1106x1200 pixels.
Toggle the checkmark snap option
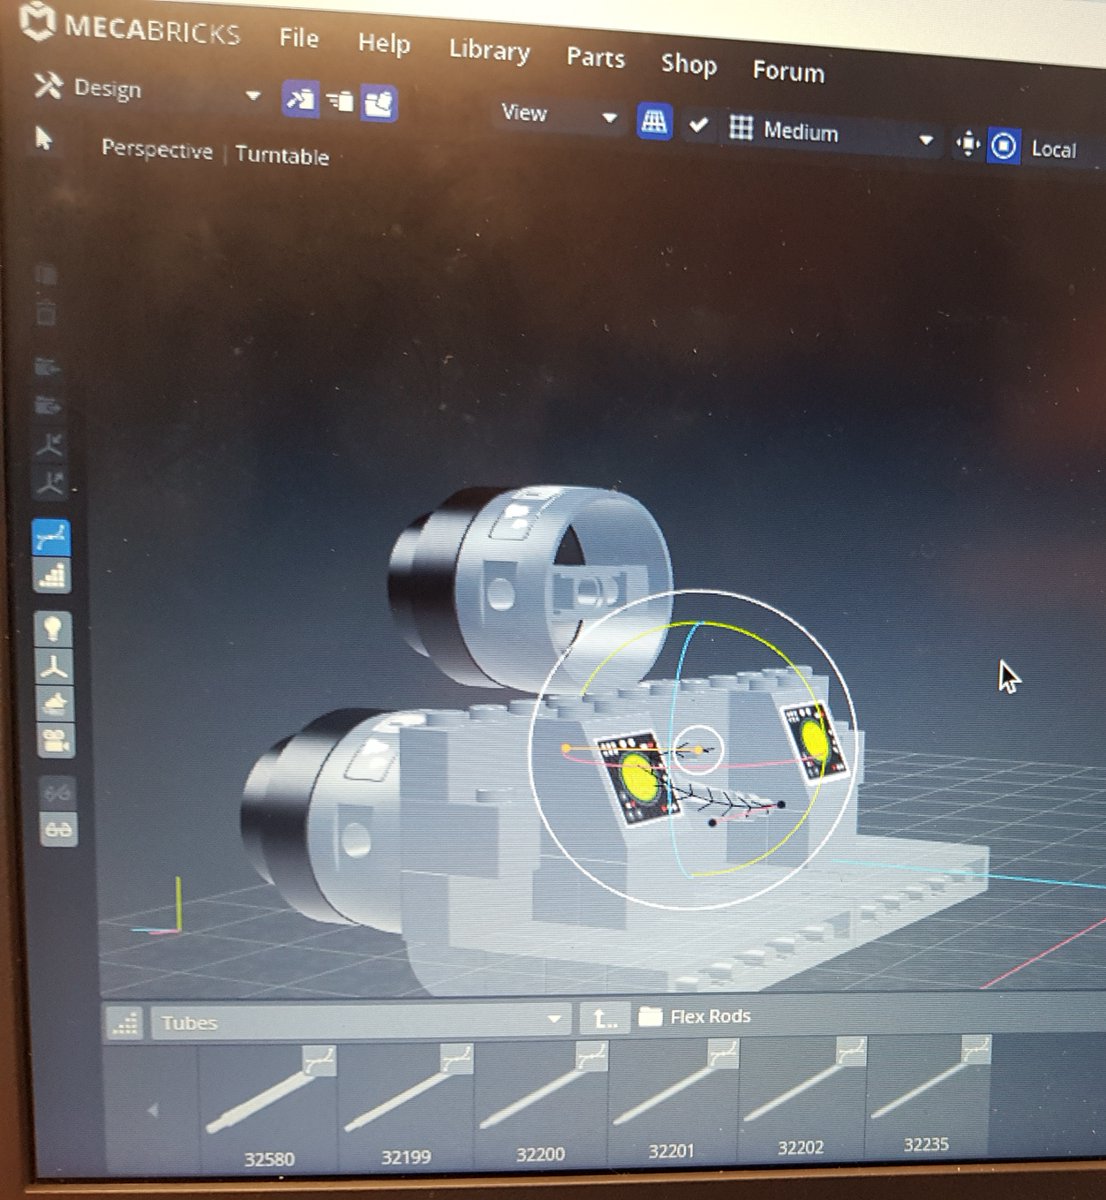pos(699,126)
